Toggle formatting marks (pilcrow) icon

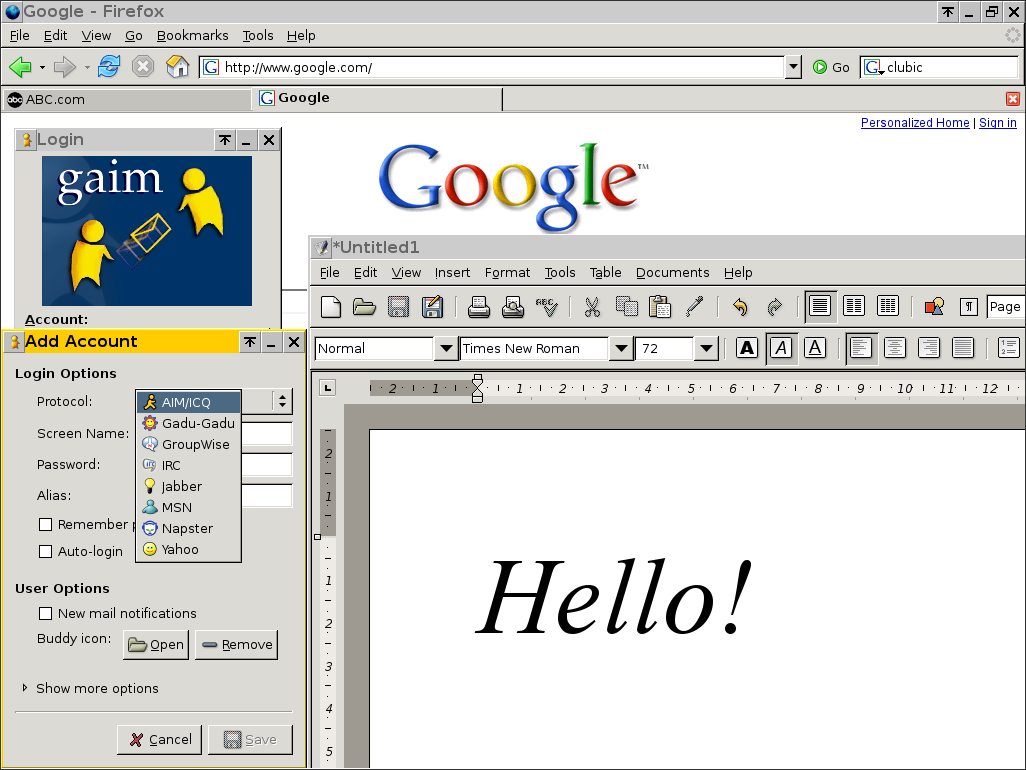[968, 307]
